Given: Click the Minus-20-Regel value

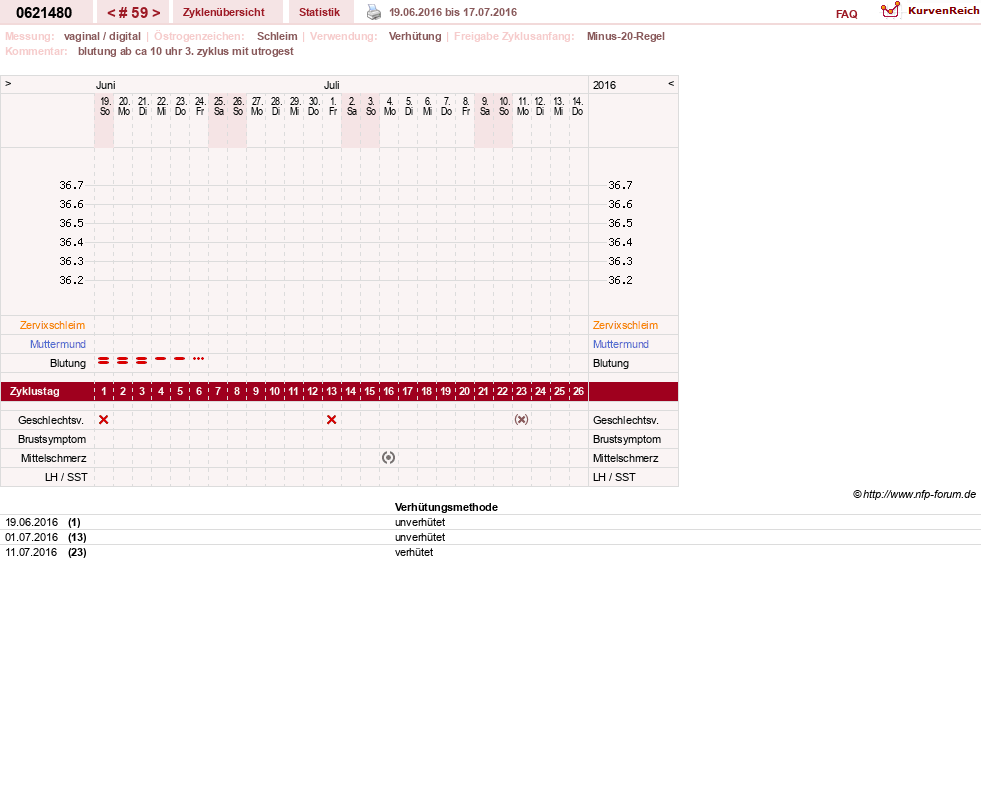Looking at the screenshot, I should pos(626,36).
